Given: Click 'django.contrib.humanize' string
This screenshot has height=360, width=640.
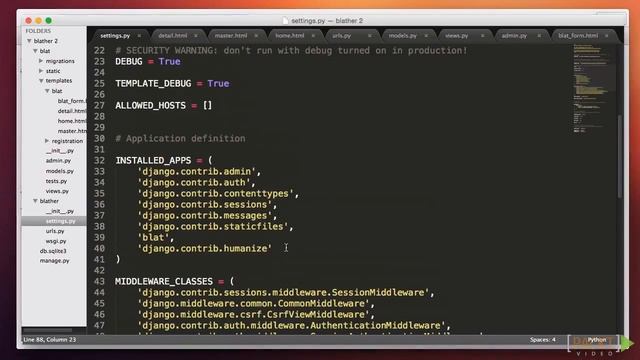Looking at the screenshot, I should point(205,249).
